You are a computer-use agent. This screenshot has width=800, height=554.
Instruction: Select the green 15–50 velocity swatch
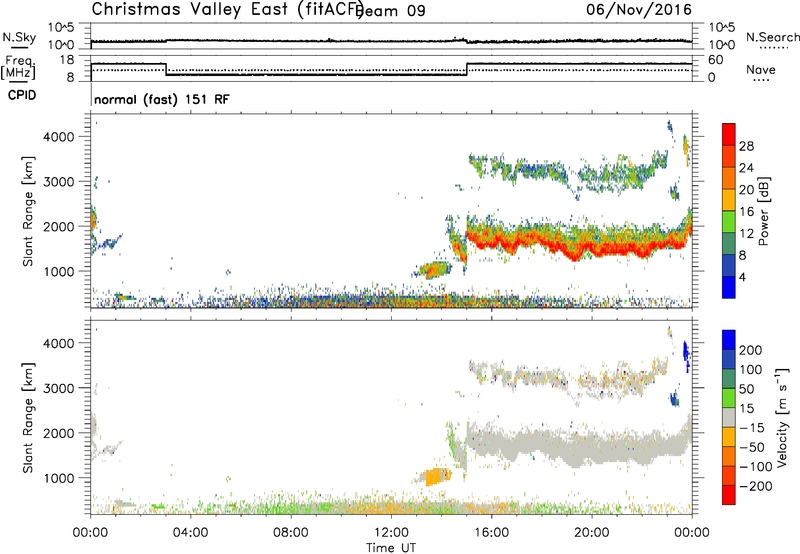click(729, 398)
